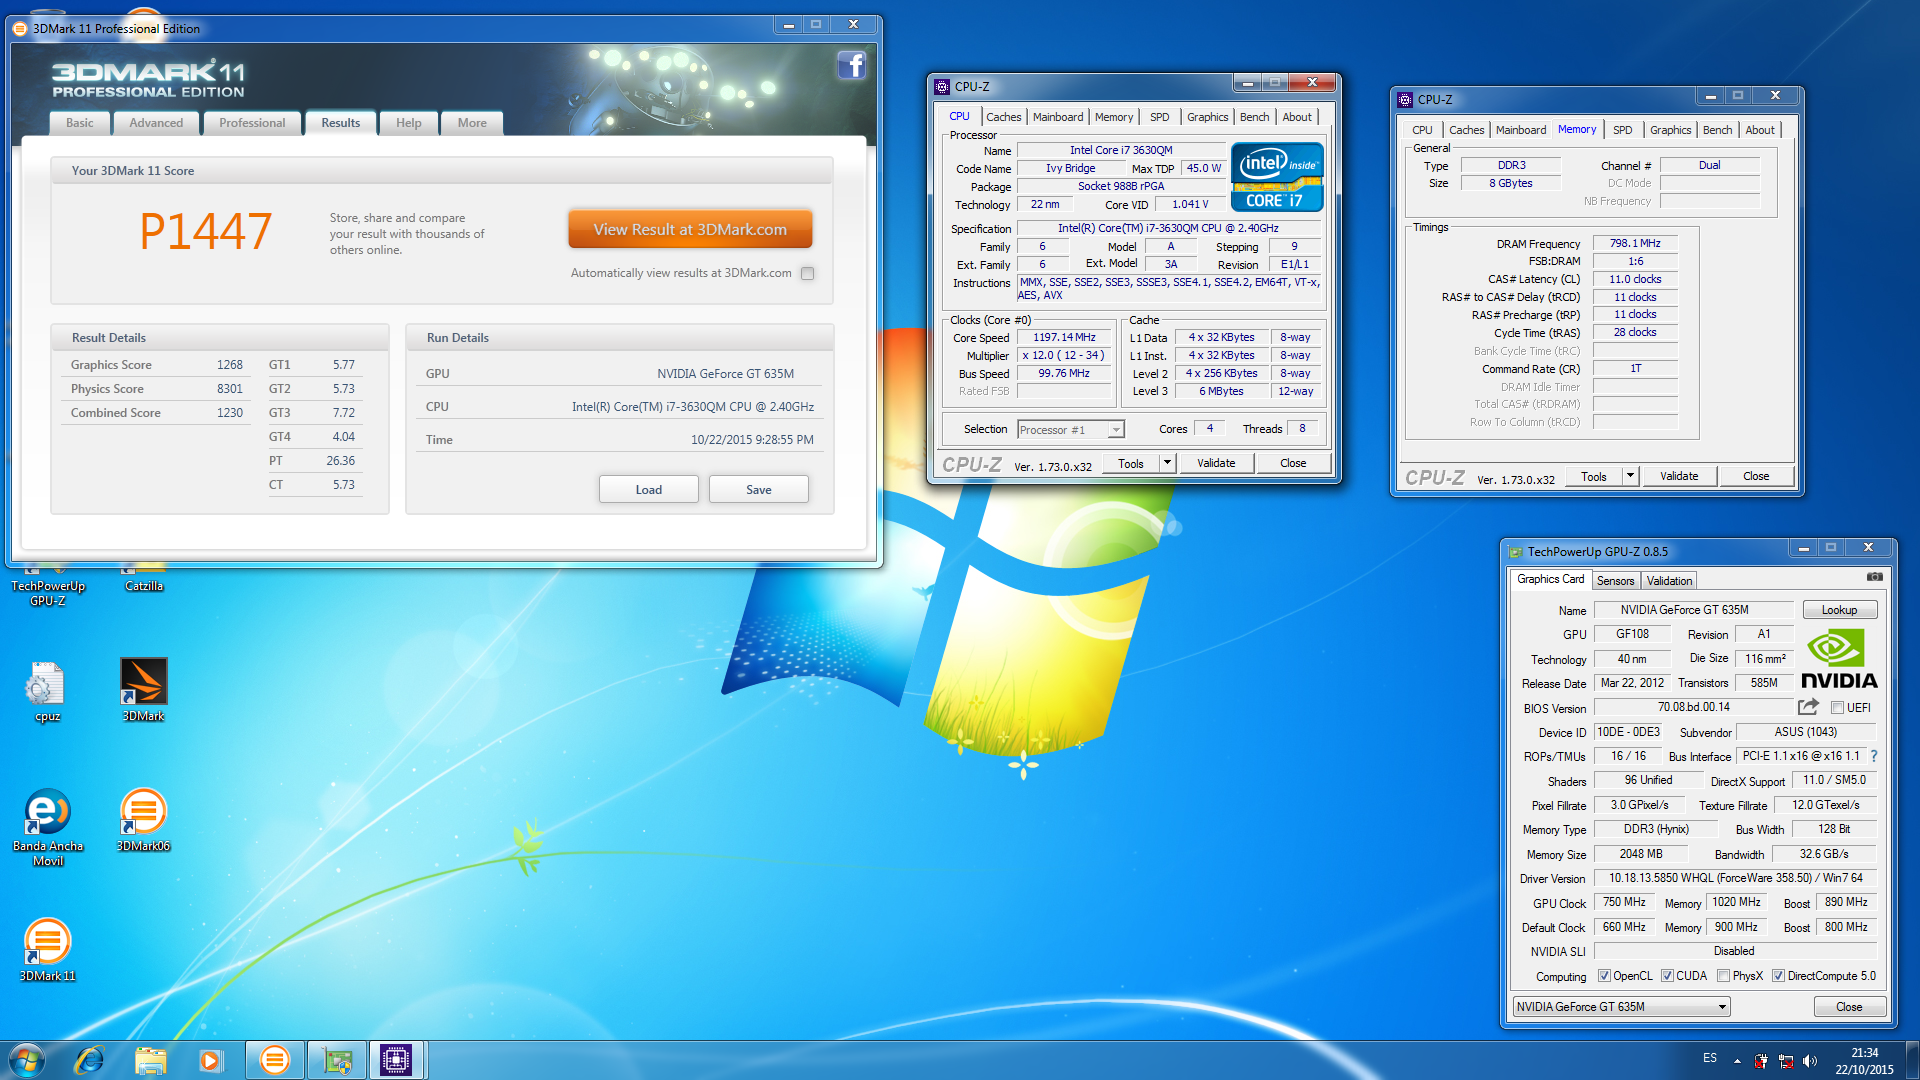Click Tools button in CPU-Z CPU window
The image size is (1920, 1080).
pyautogui.click(x=1131, y=463)
